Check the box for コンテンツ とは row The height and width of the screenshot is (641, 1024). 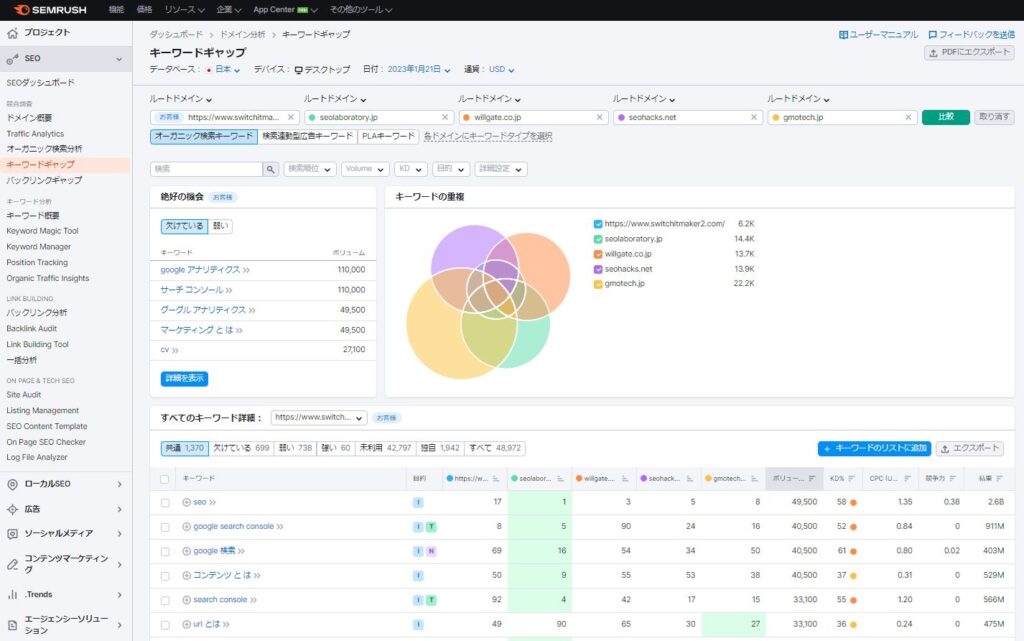coord(165,576)
